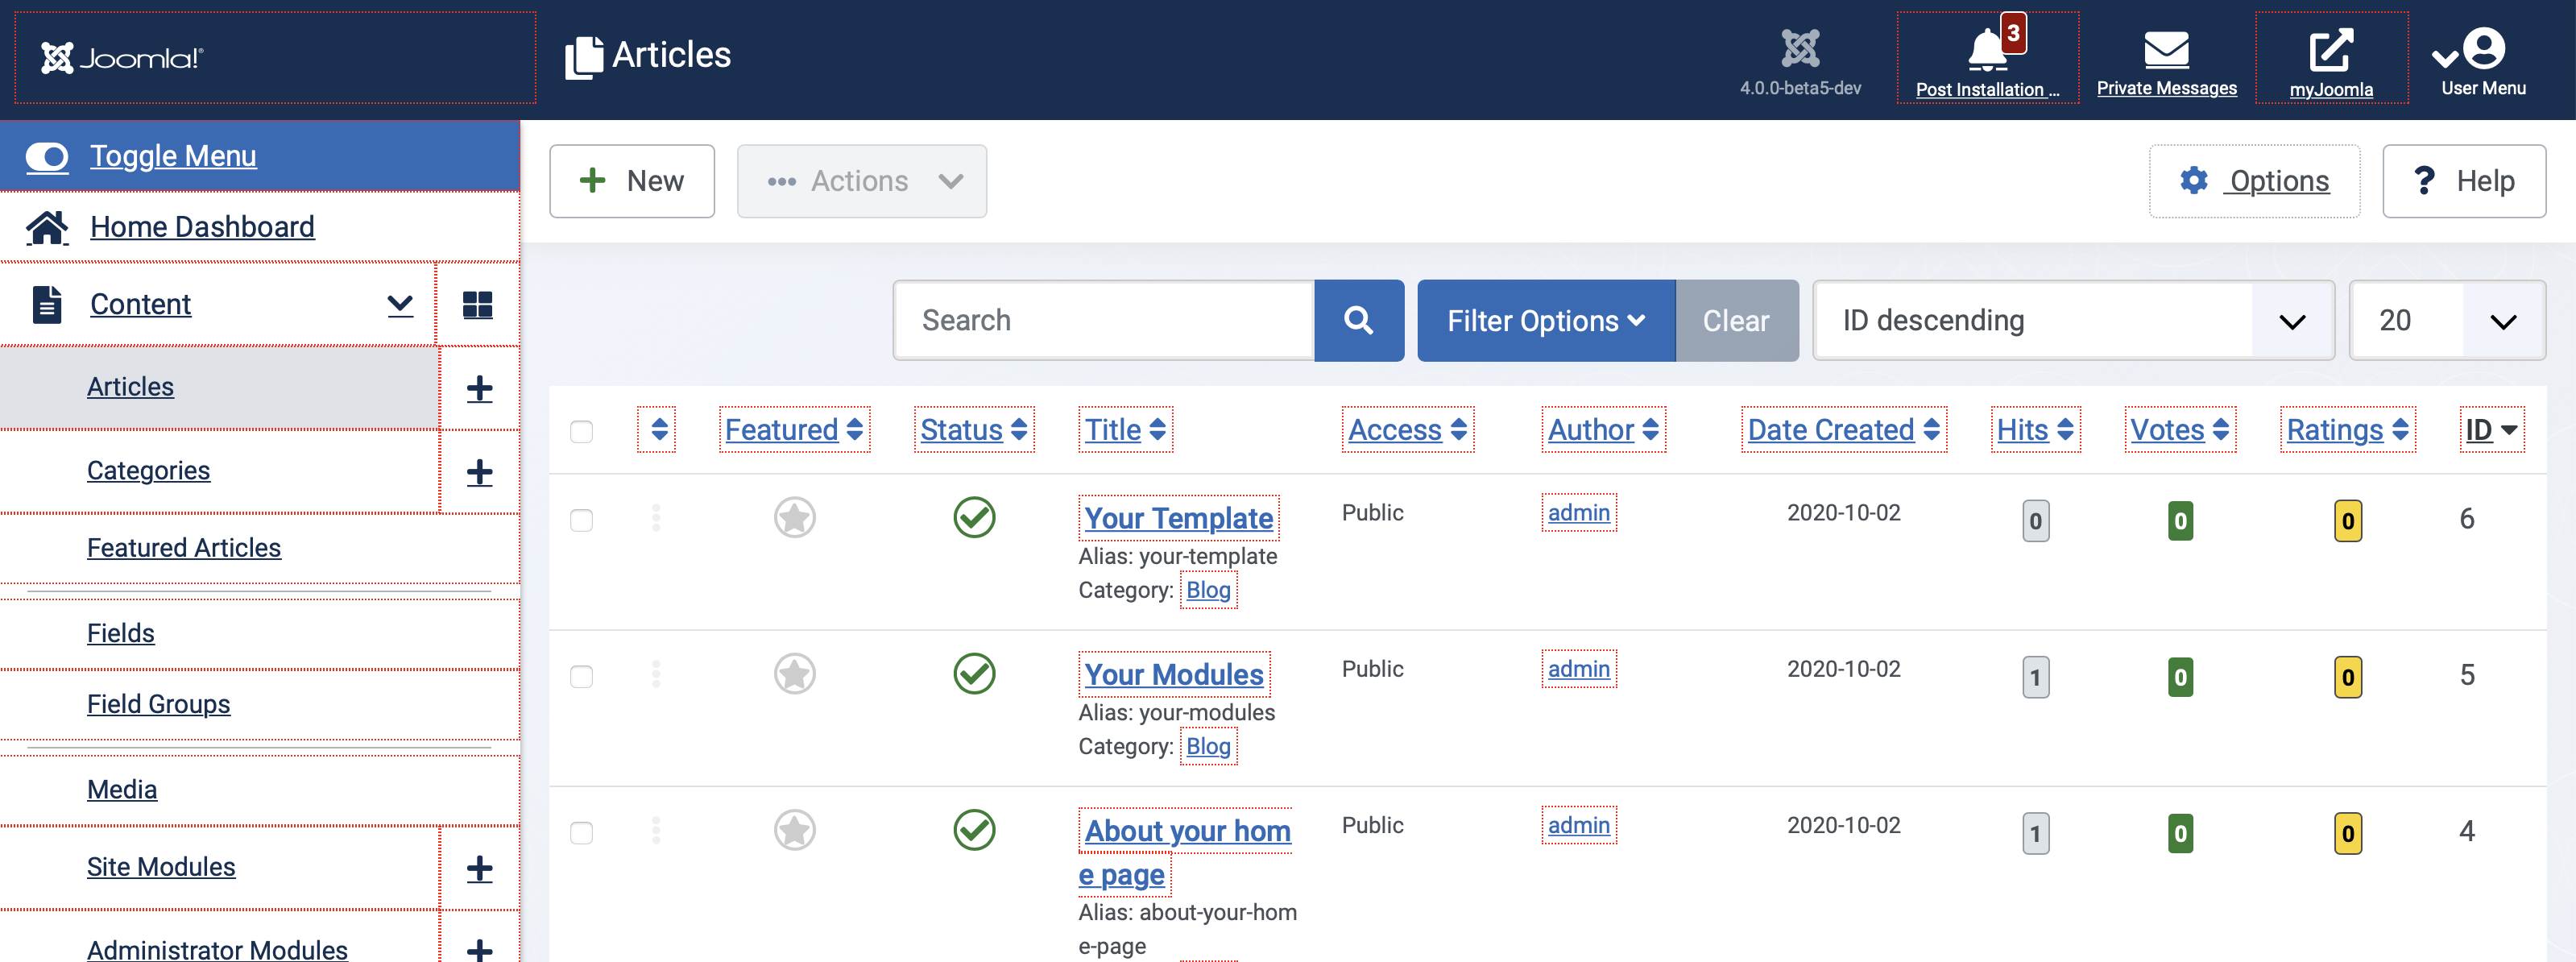The height and width of the screenshot is (962, 2576).
Task: Open Fields in sidebar menu
Action: coord(120,633)
